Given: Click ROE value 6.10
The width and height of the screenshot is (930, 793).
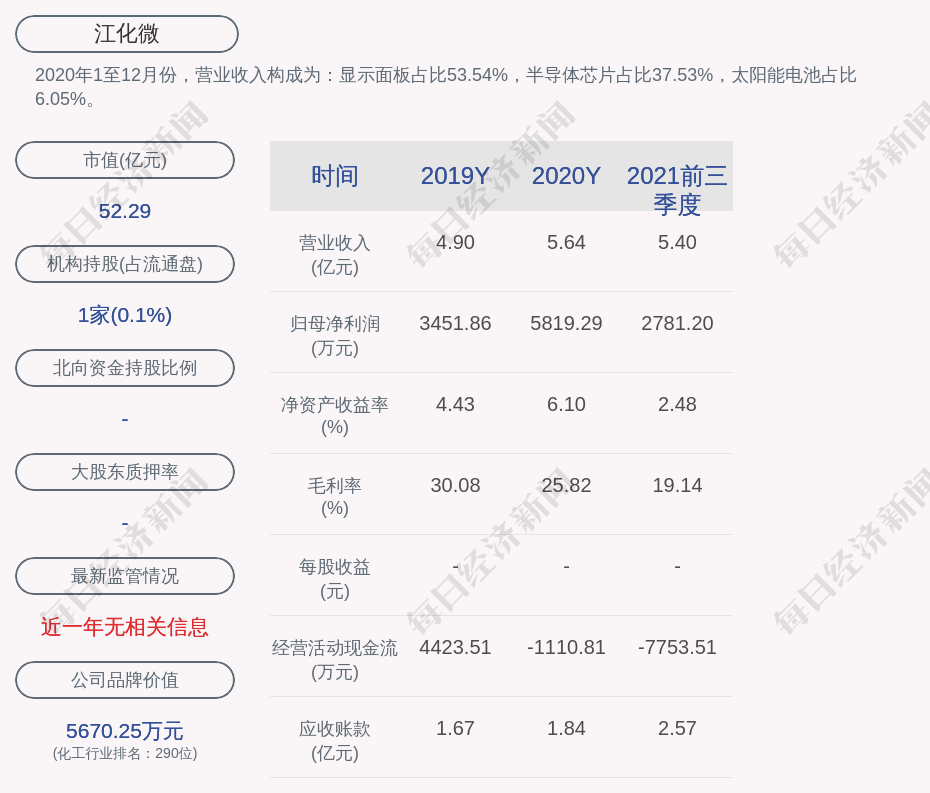Looking at the screenshot, I should (566, 405).
